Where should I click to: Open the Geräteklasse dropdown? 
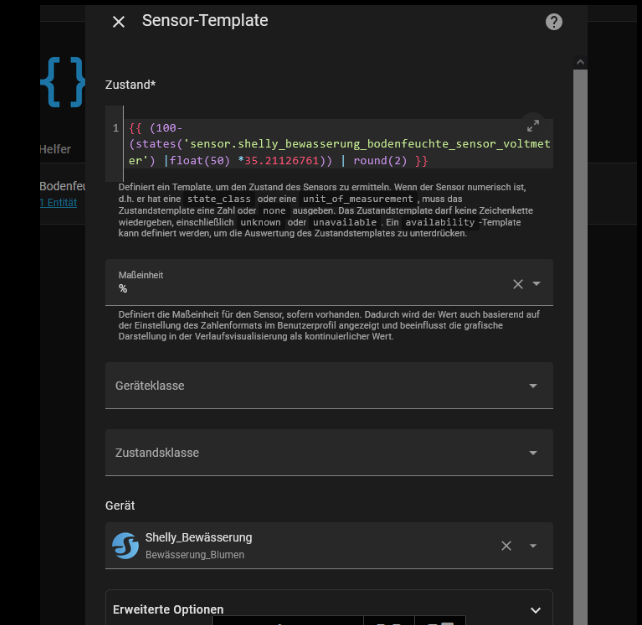pyautogui.click(x=532, y=386)
